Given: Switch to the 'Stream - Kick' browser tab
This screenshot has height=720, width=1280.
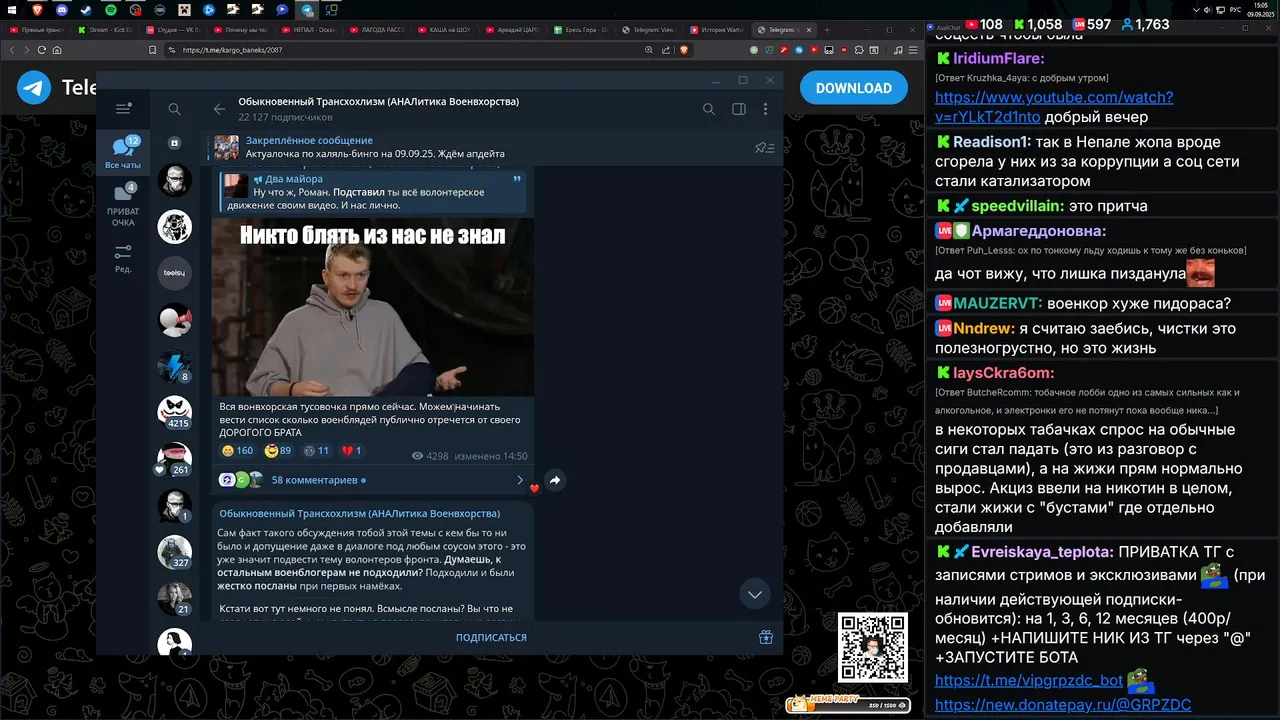Looking at the screenshot, I should tap(105, 30).
